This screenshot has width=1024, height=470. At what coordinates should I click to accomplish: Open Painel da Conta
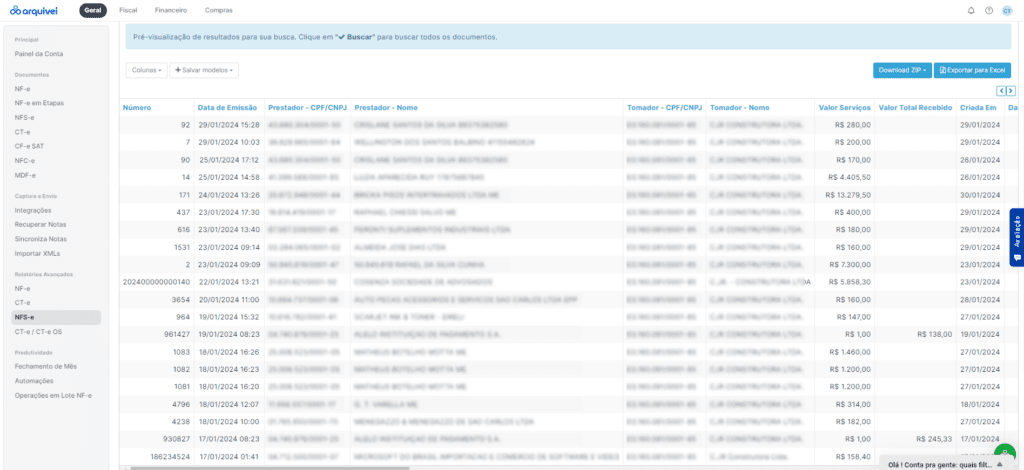click(39, 54)
